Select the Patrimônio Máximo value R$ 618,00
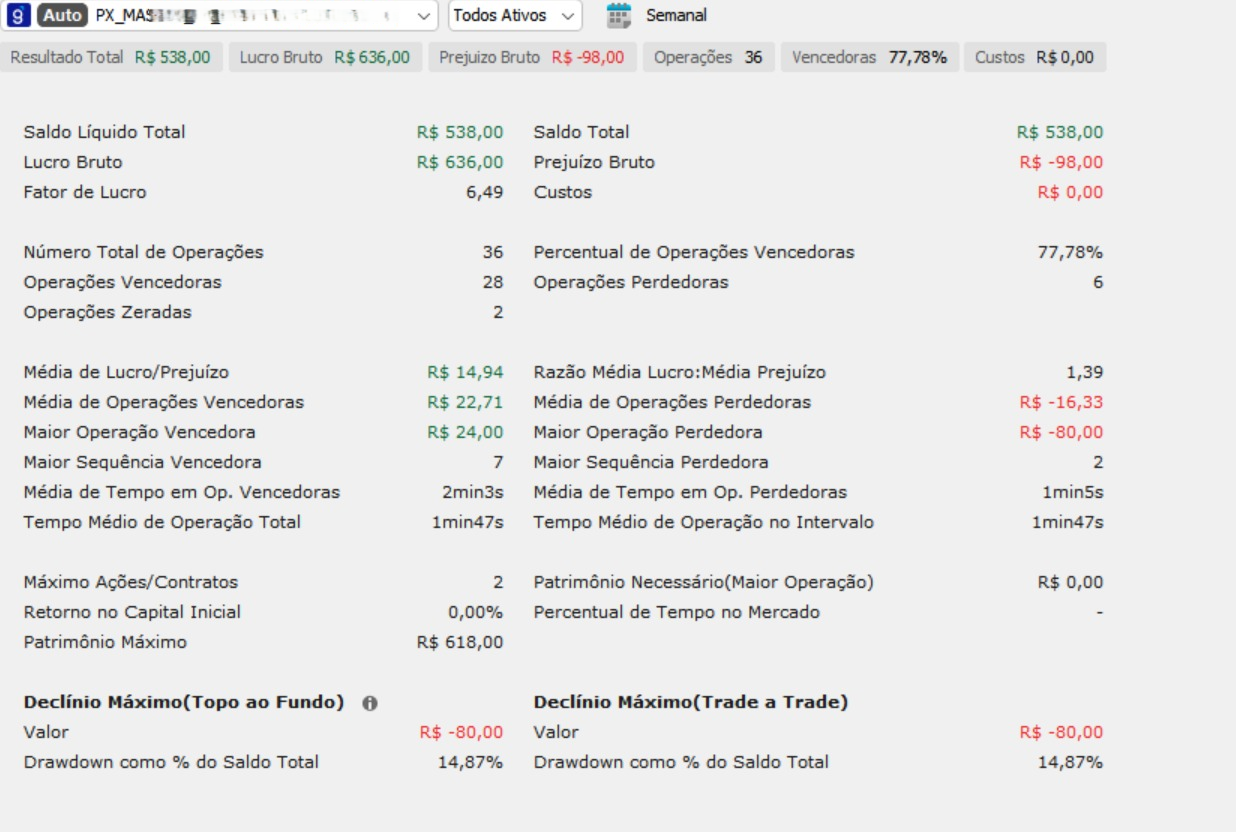The width and height of the screenshot is (1236, 832). [x=460, y=642]
